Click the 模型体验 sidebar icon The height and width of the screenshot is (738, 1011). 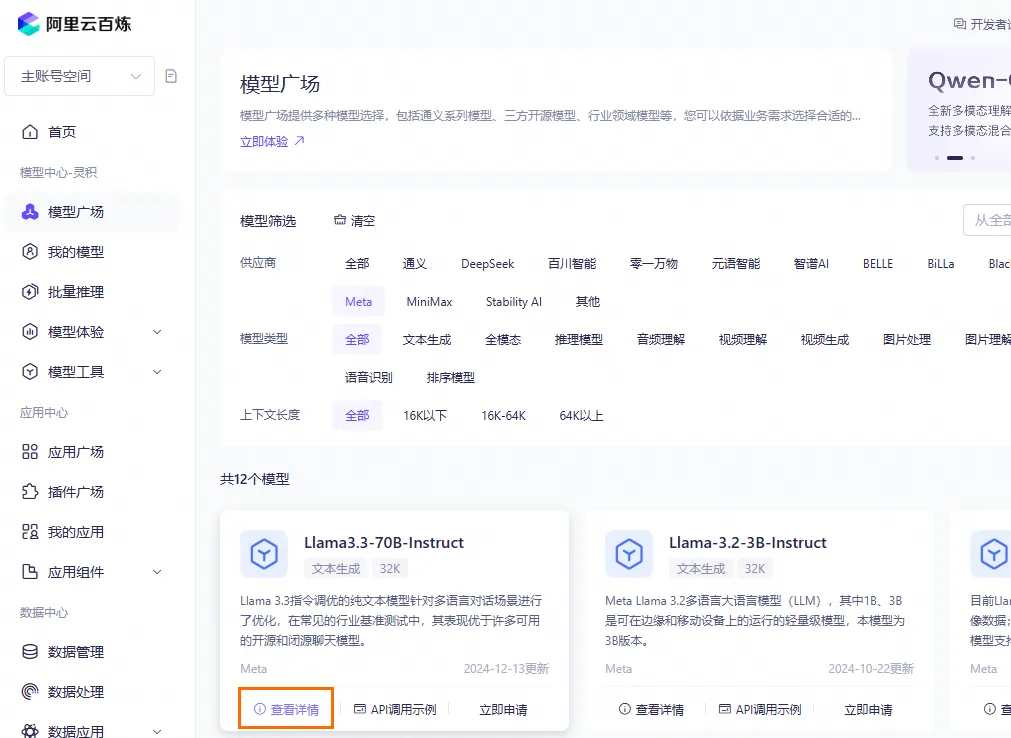pyautogui.click(x=30, y=332)
